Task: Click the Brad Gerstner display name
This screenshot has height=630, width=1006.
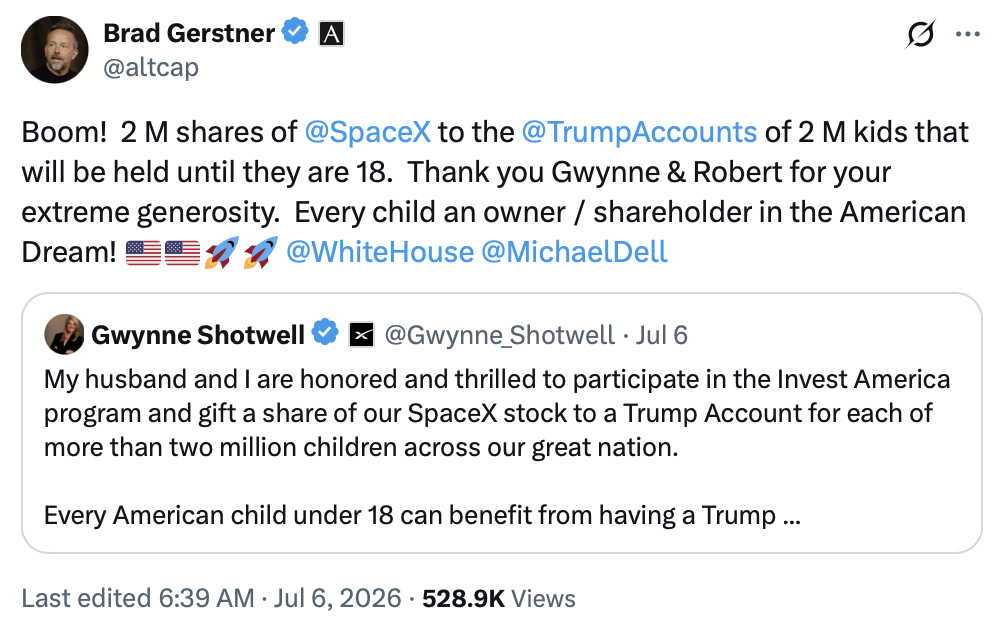Action: pos(189,33)
